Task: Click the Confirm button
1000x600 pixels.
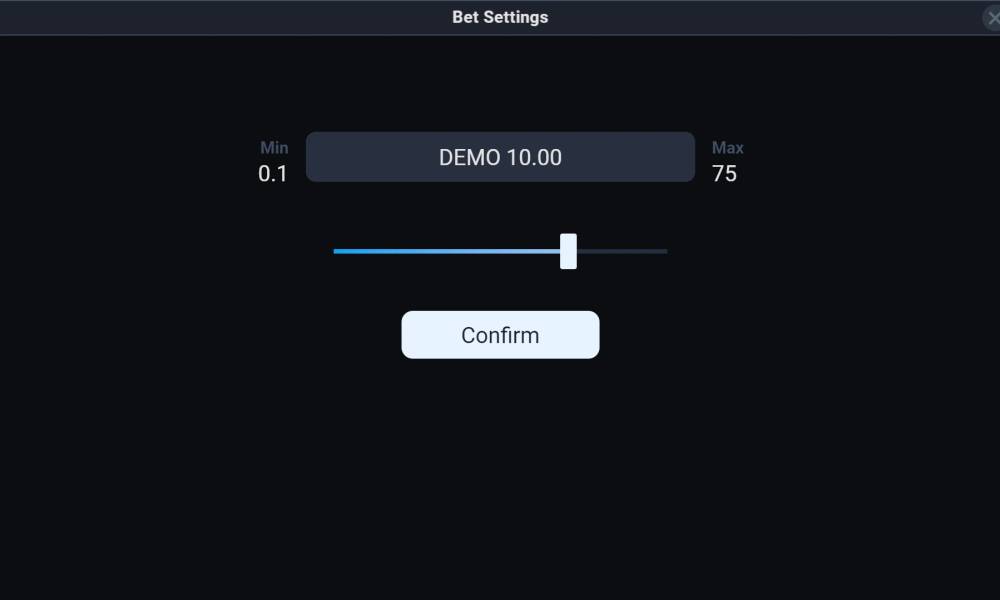Action: coord(500,335)
